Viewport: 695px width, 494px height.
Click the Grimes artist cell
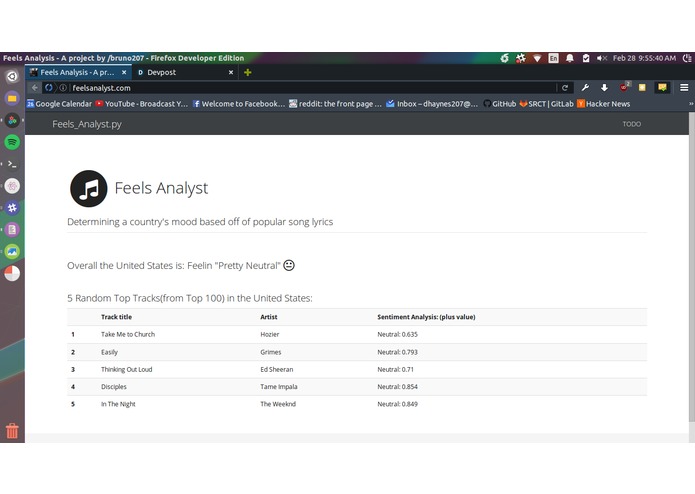pos(271,352)
